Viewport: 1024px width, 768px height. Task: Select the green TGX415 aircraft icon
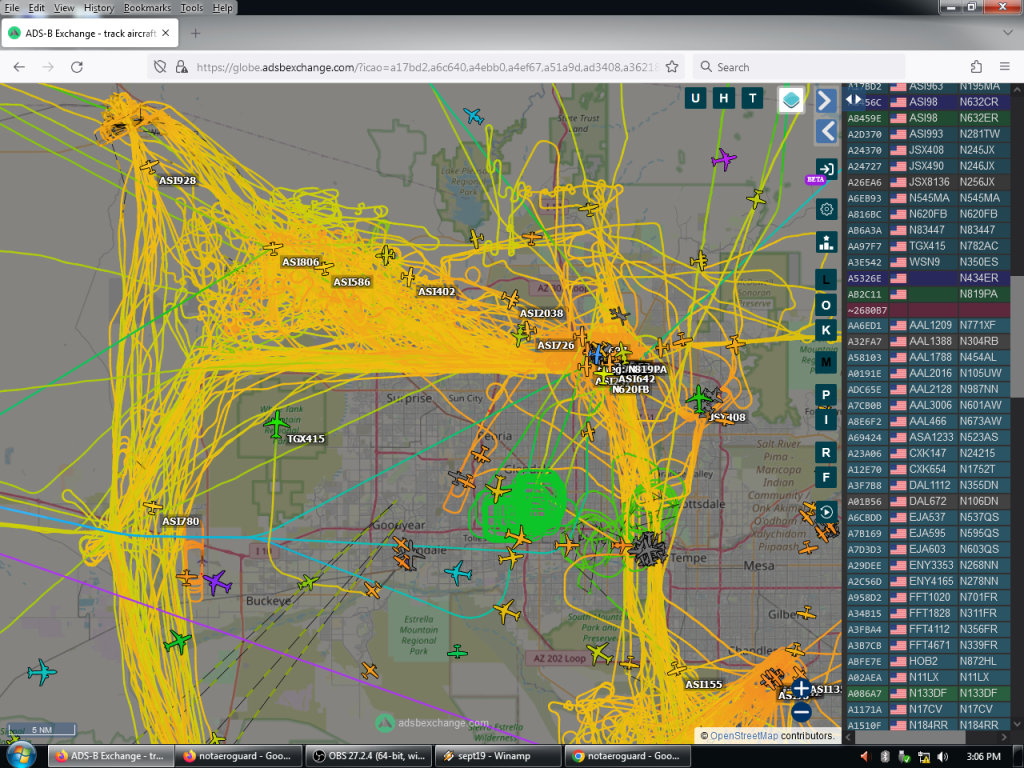[277, 424]
